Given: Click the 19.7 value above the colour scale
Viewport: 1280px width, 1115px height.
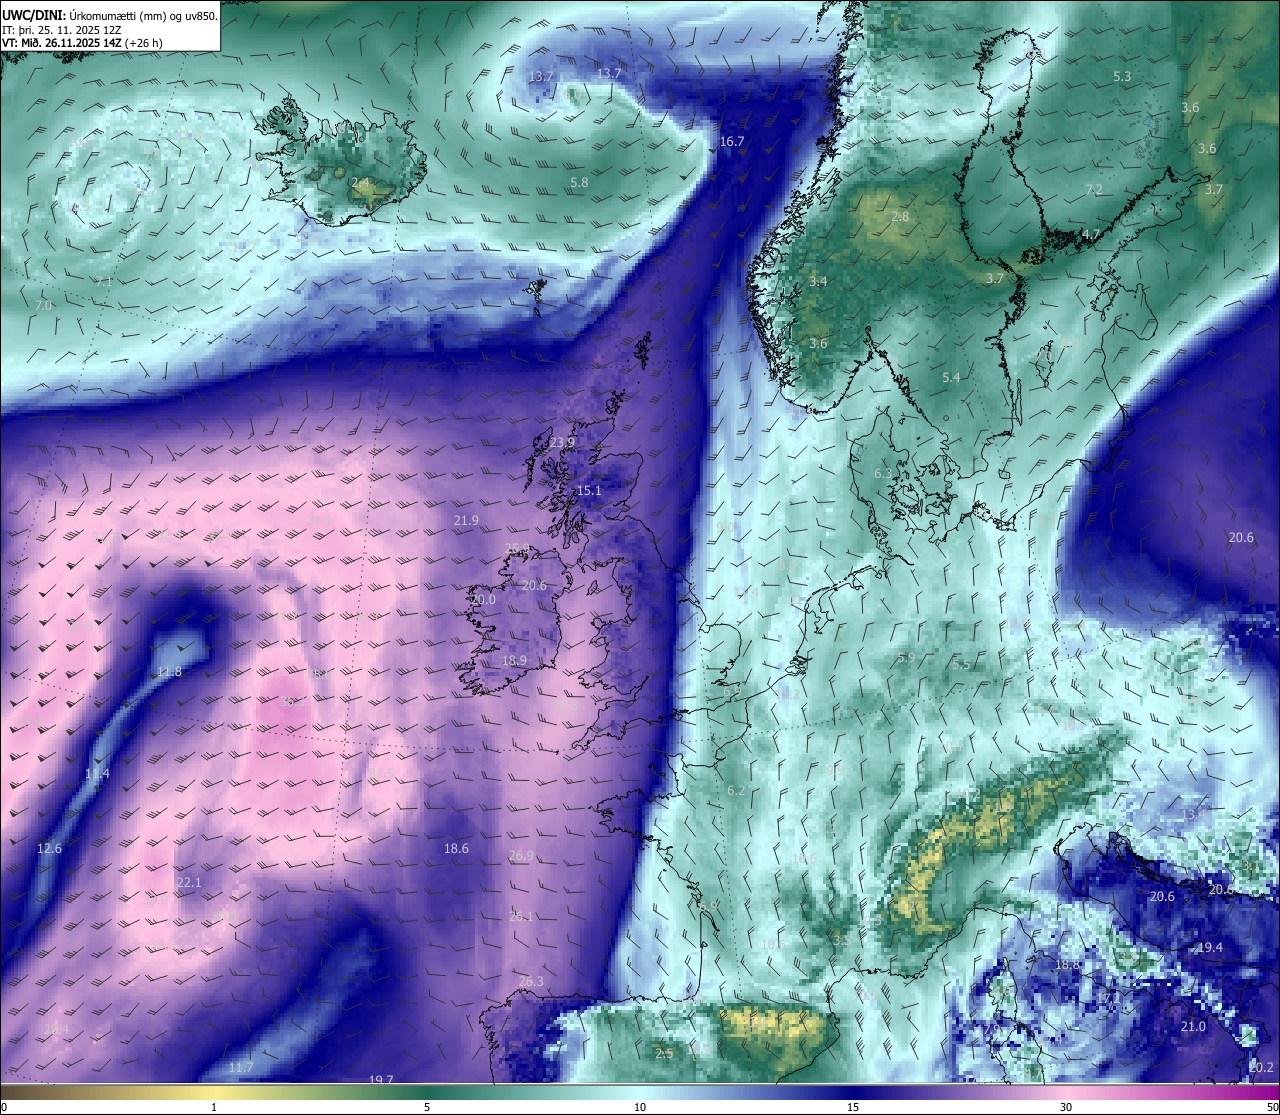Looking at the screenshot, I should 381,1080.
